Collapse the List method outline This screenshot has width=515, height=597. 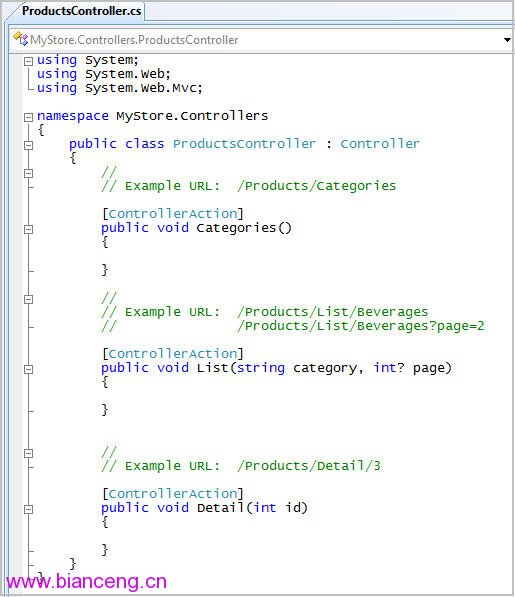(28, 369)
